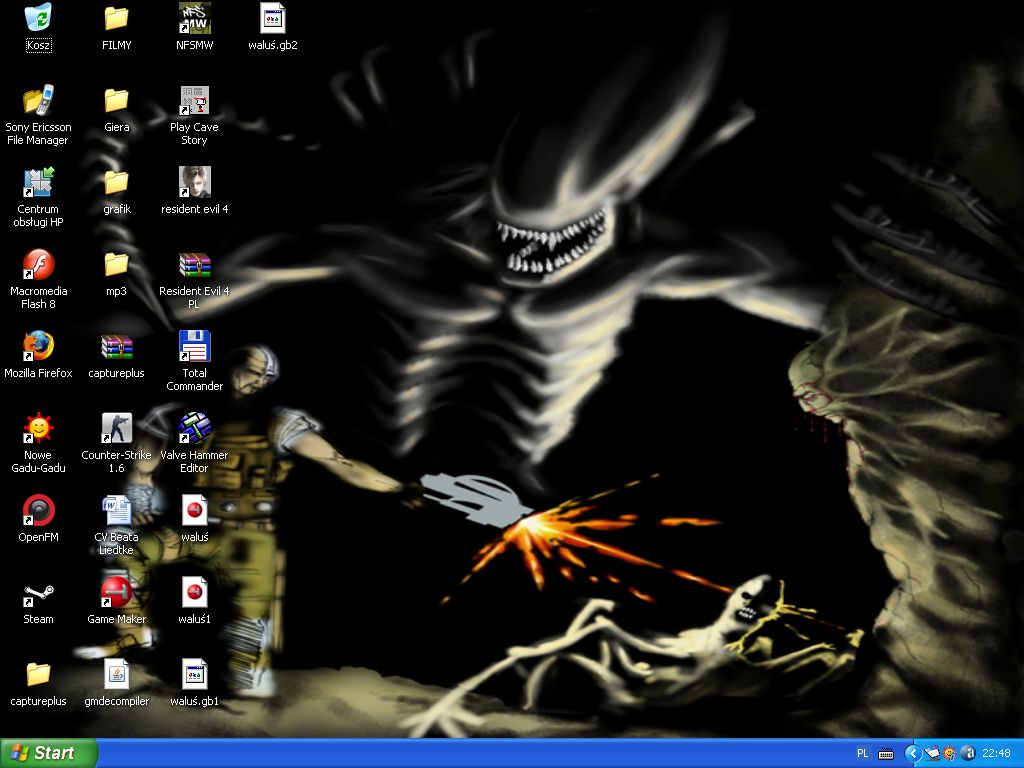Open the Start menu
1024x768 pixels.
click(x=50, y=753)
